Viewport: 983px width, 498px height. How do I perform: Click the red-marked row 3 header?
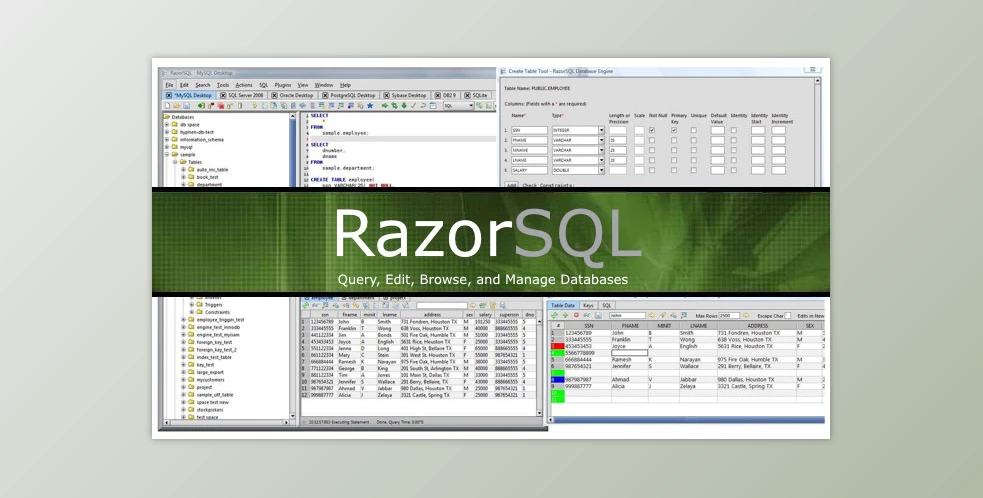coord(557,346)
